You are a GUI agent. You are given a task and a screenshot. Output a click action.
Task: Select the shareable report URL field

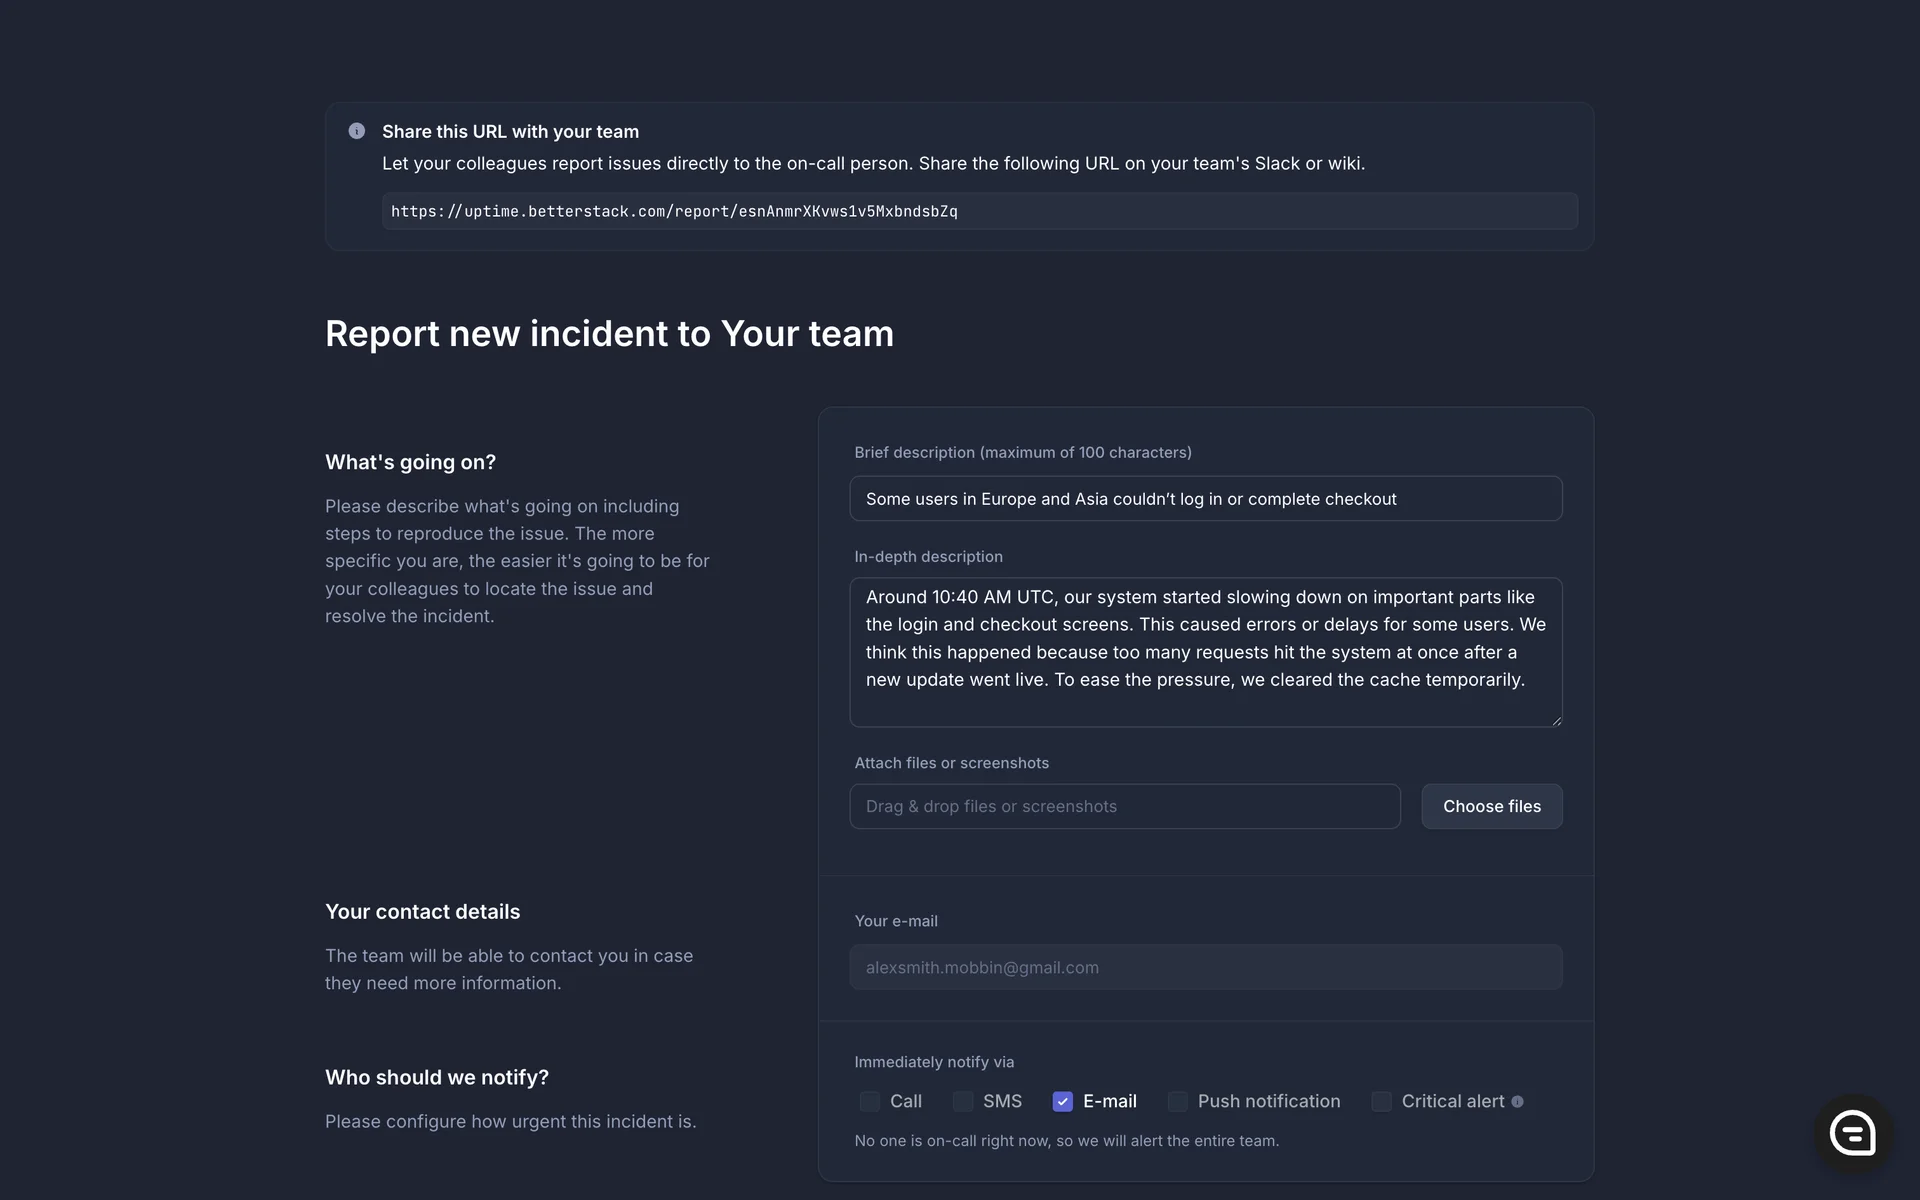pyautogui.click(x=978, y=211)
